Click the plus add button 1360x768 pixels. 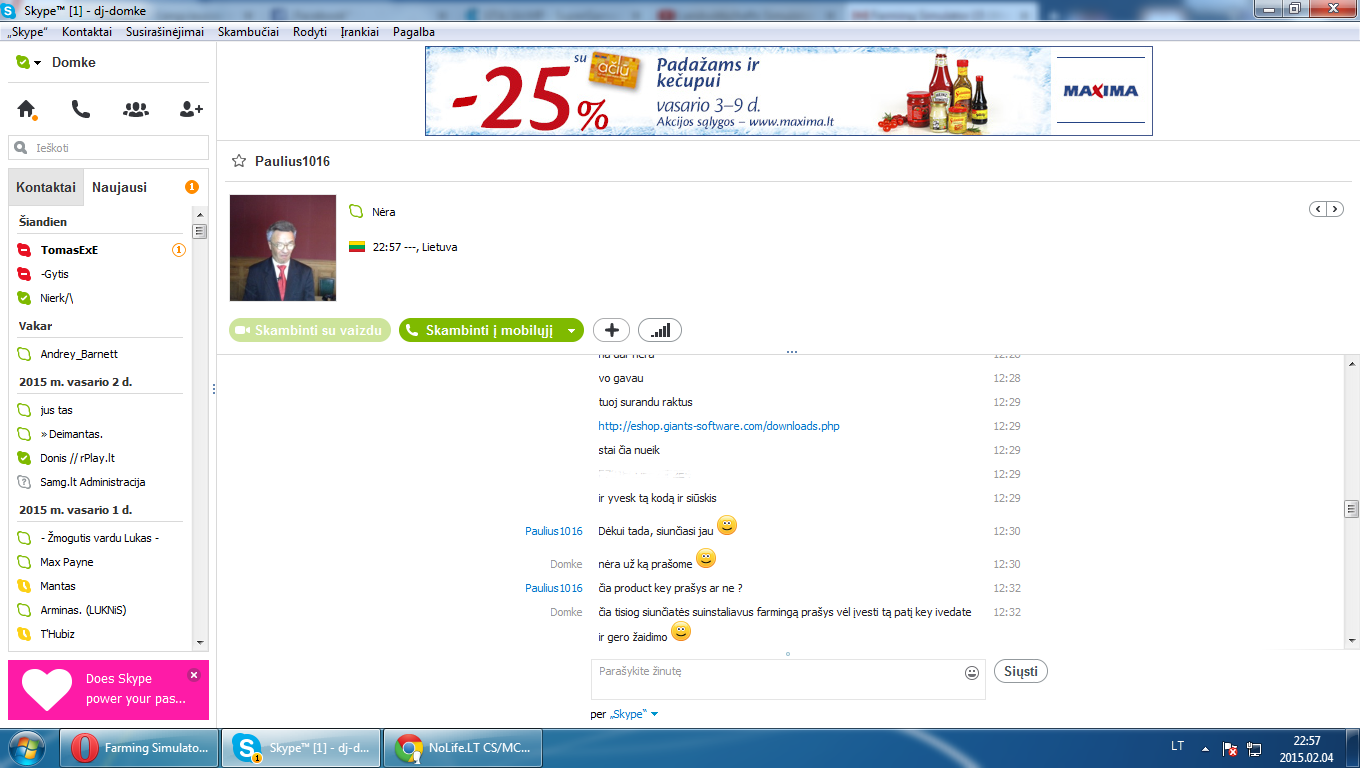click(611, 330)
